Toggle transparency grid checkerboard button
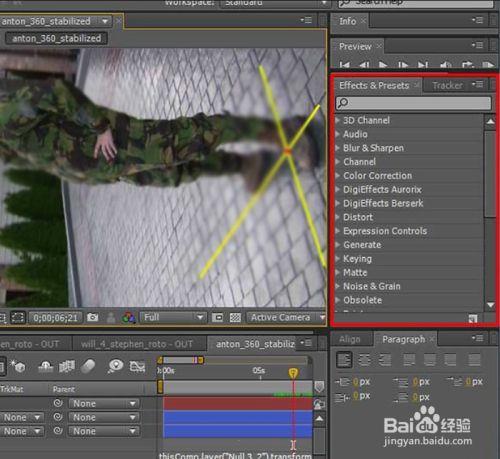Screen dimensions: 500x459 pos(235,317)
